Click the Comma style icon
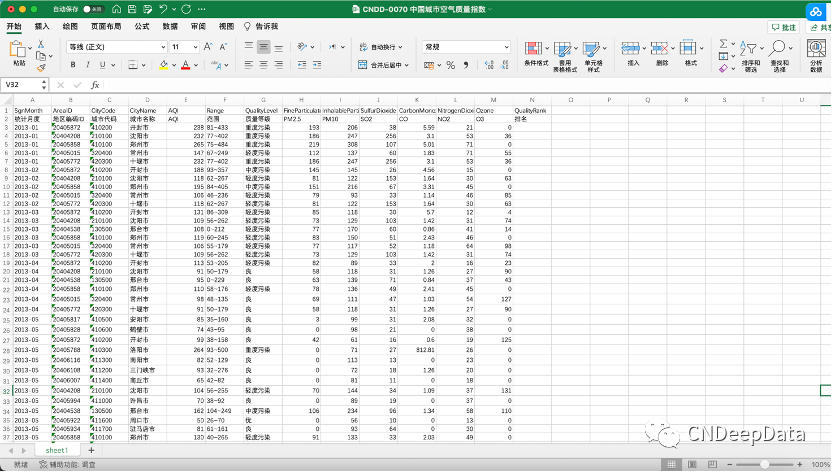The height and width of the screenshot is (472, 832). (466, 65)
